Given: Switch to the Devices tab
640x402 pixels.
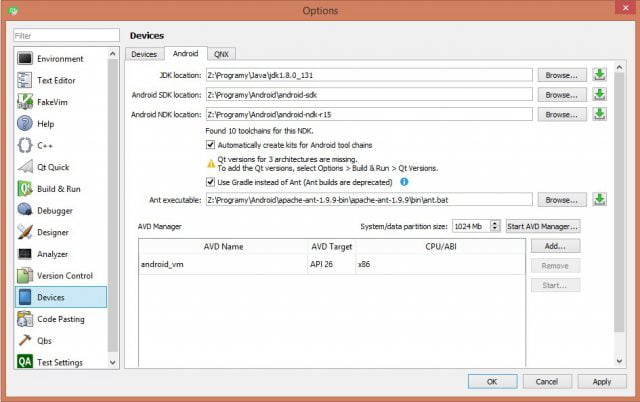Looking at the screenshot, I should coord(144,54).
